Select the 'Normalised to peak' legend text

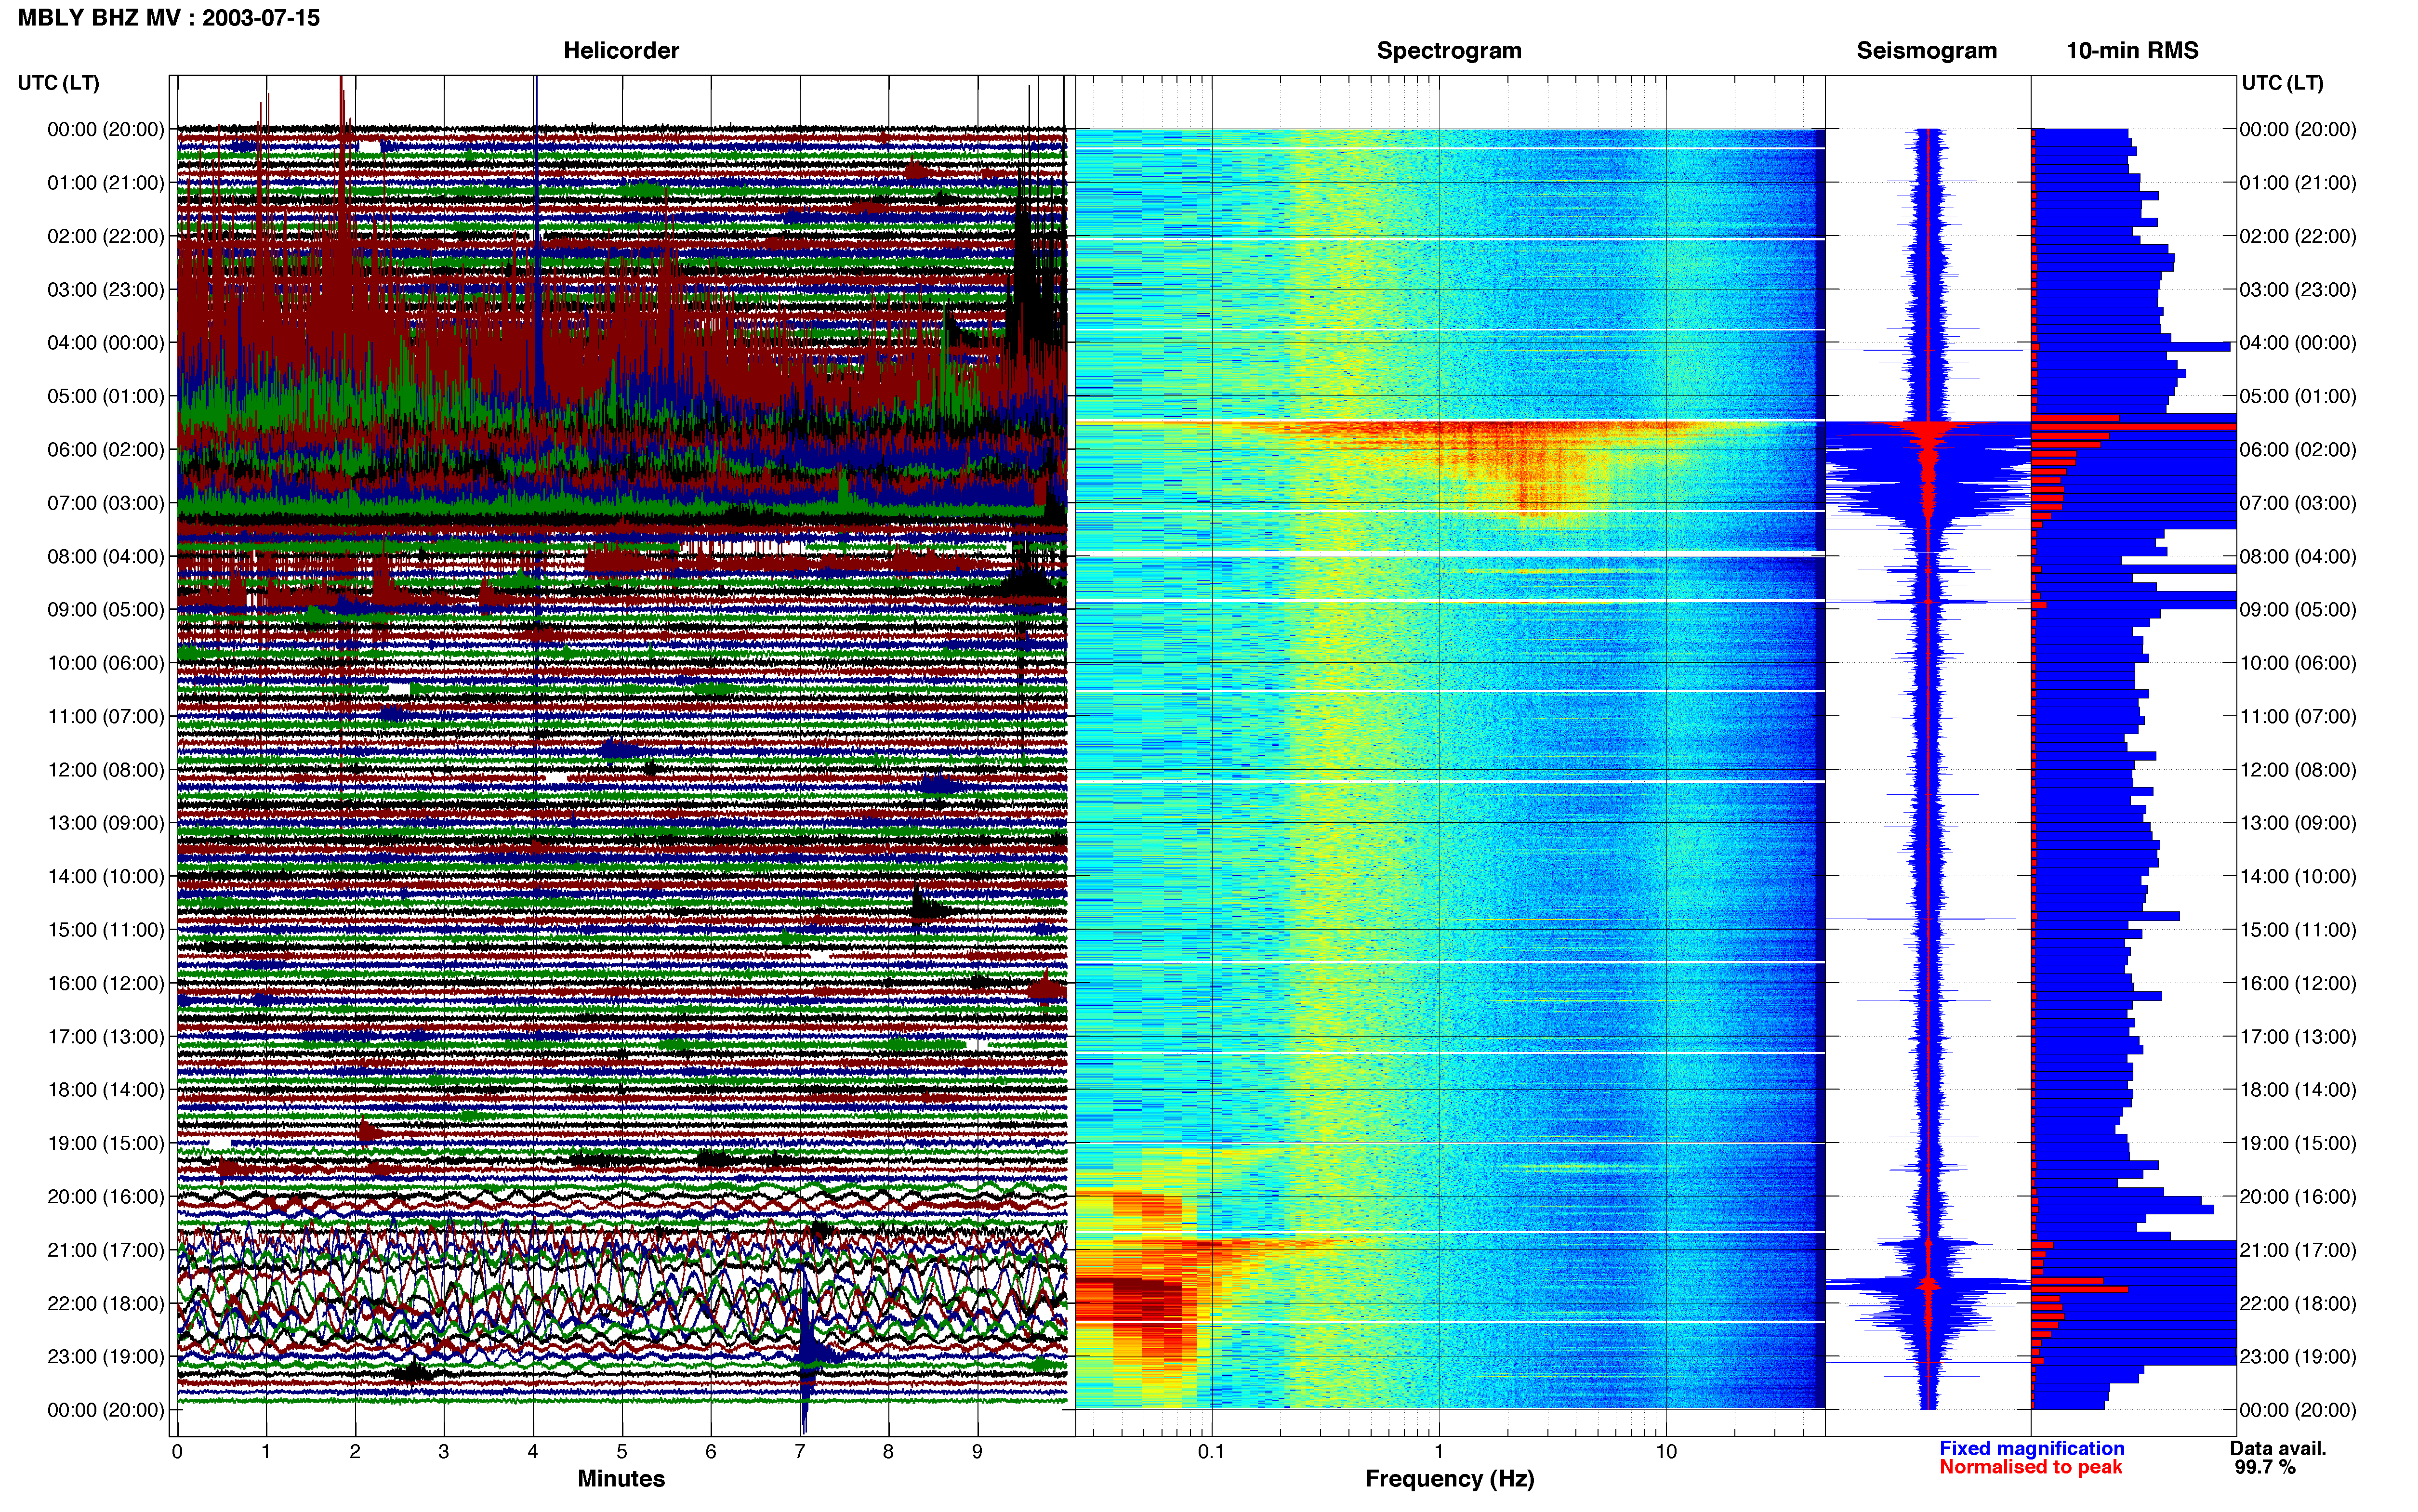pyautogui.click(x=2030, y=1467)
